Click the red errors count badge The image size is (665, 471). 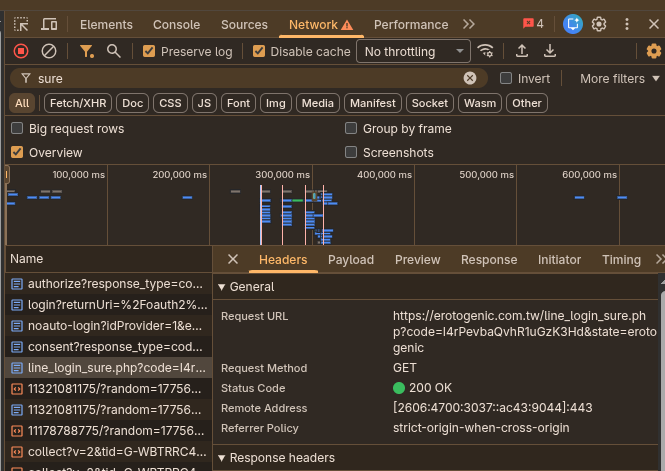coord(533,23)
